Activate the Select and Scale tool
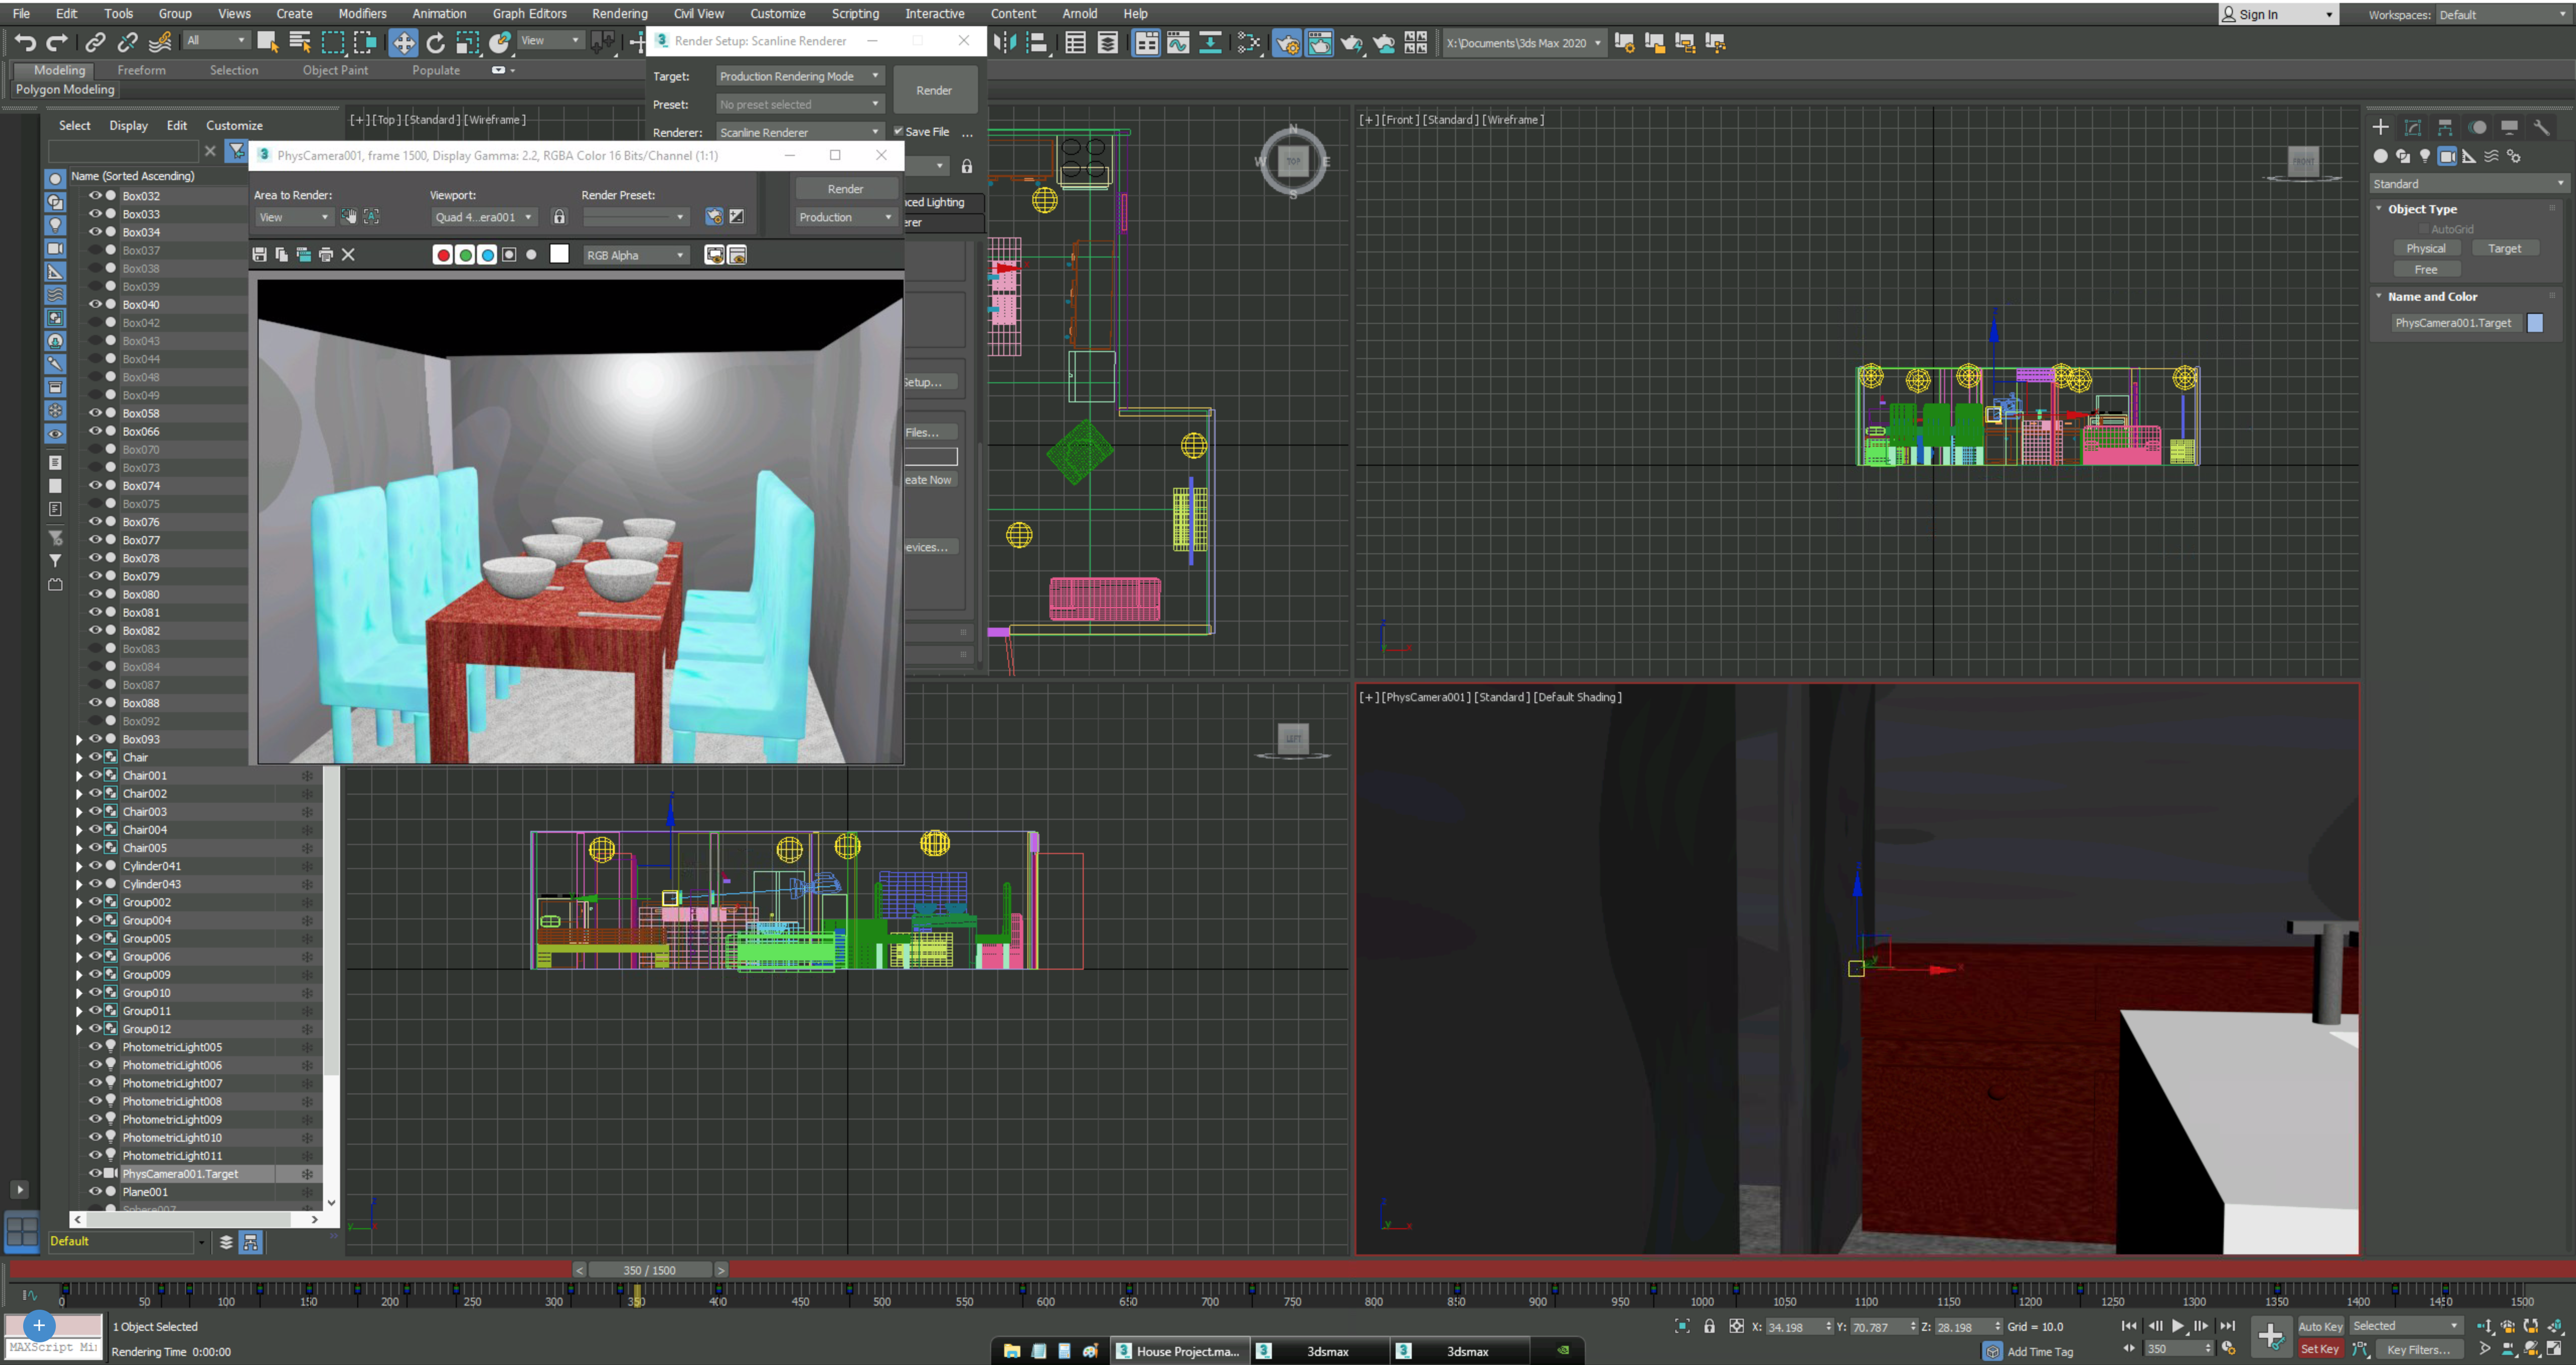The width and height of the screenshot is (2576, 1365). (x=467, y=42)
